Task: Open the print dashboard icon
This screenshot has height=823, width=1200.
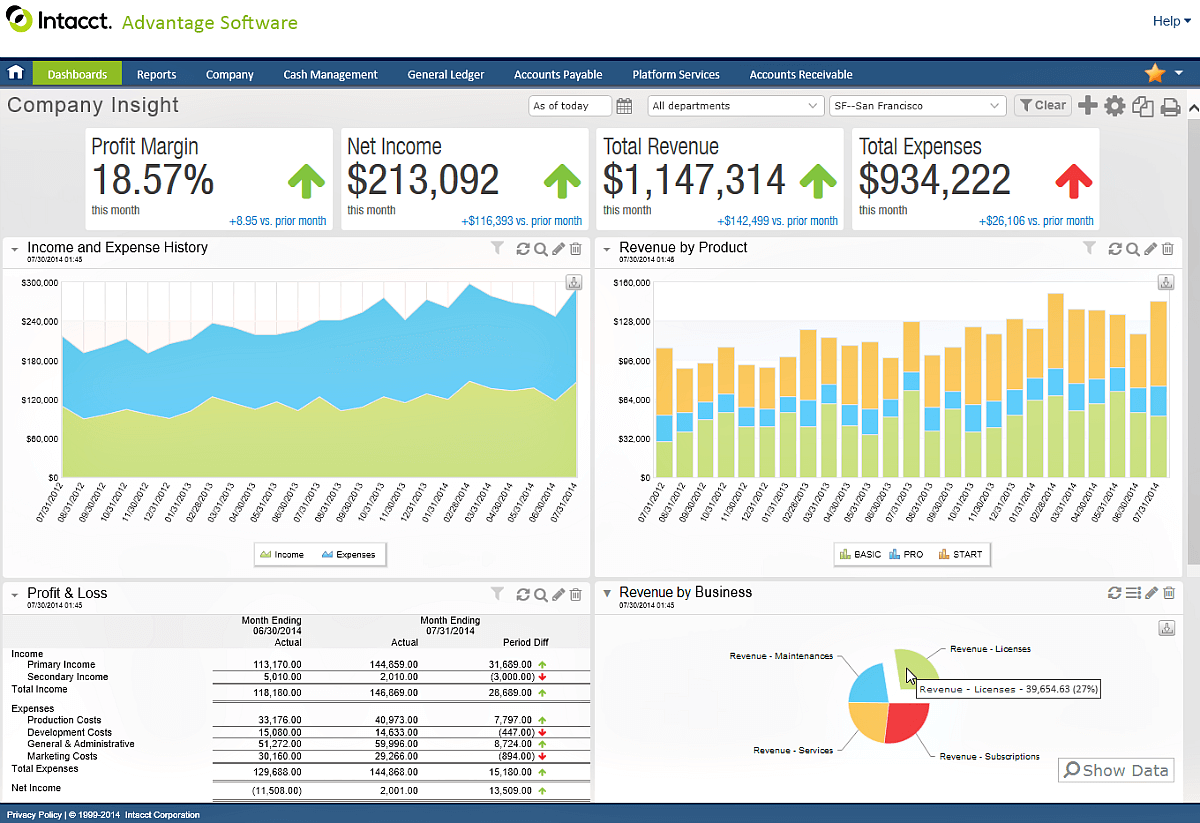Action: (1169, 105)
